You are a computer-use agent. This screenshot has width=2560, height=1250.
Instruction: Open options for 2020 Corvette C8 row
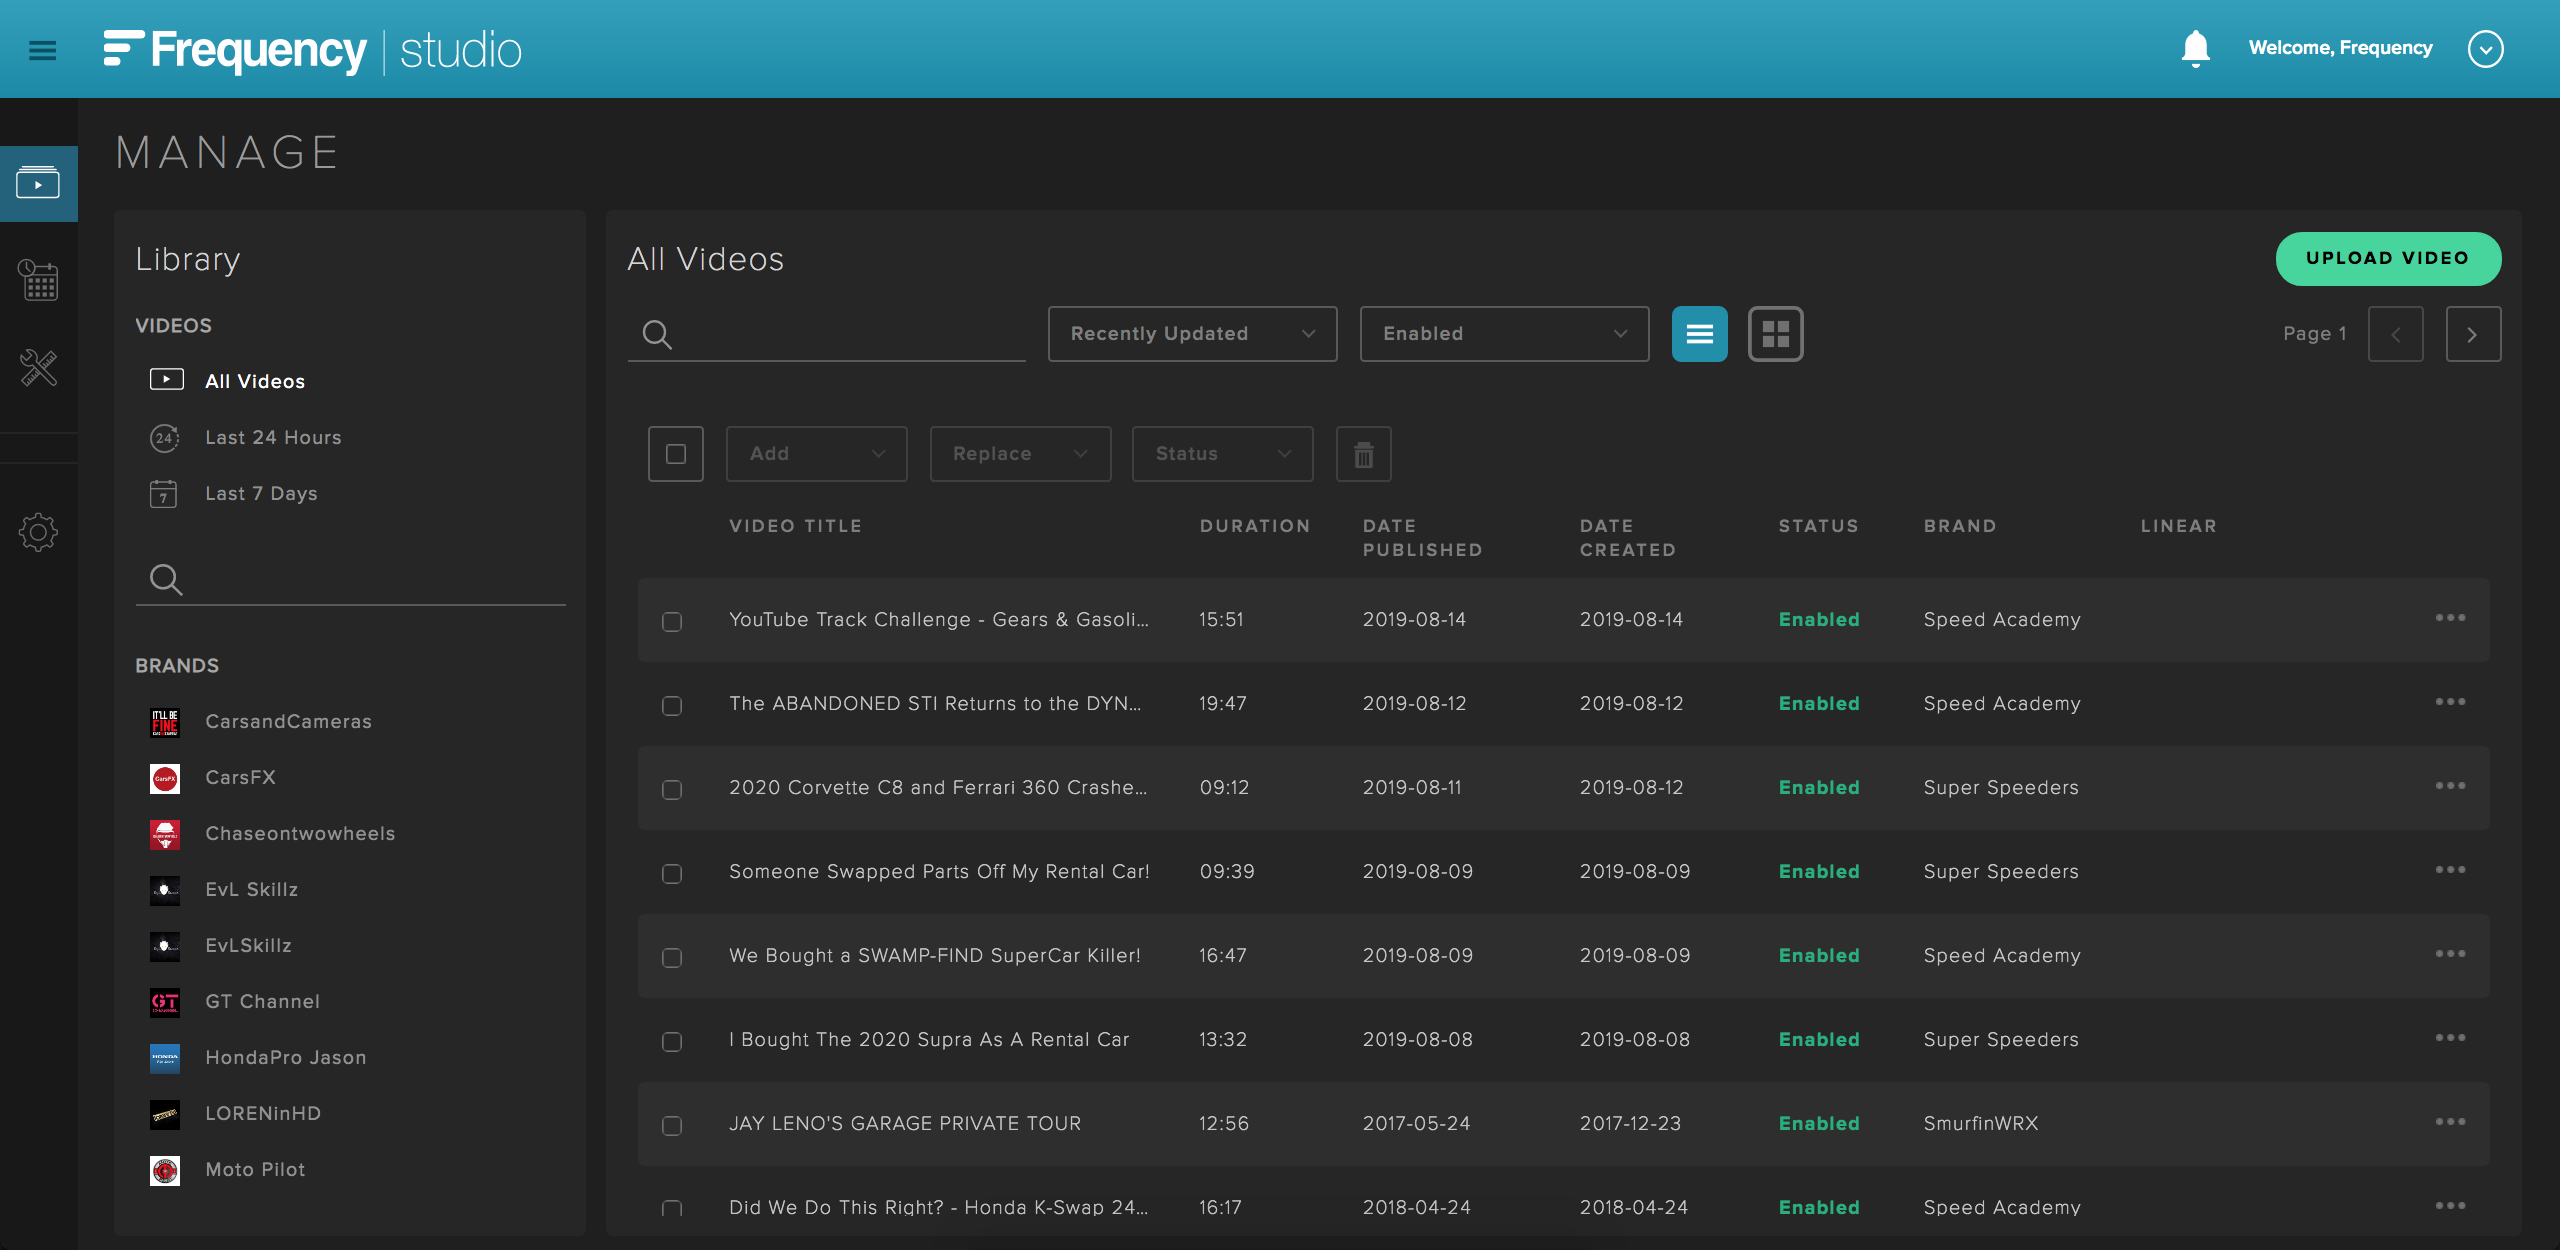[x=2450, y=786]
